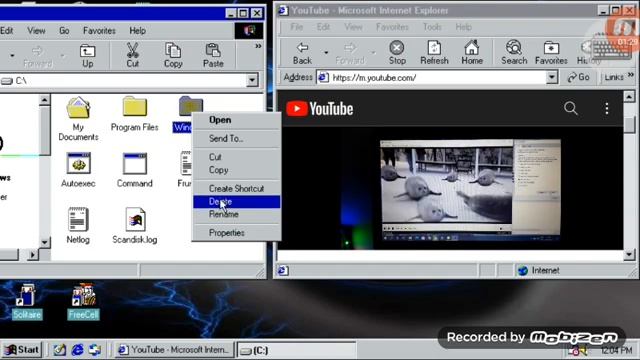Choose Send To in the context menu

(237, 138)
